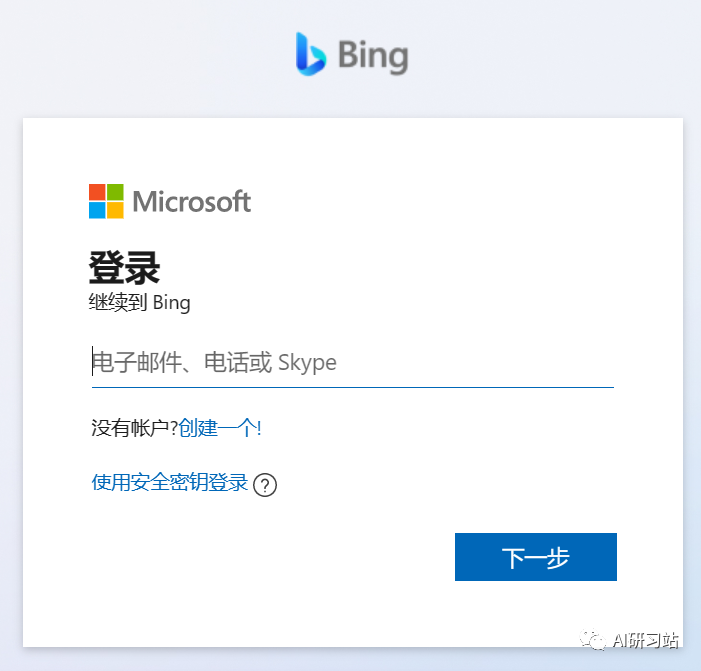Image resolution: width=701 pixels, height=671 pixels.
Task: Click the 没有帐户? text label
Action: 135,428
